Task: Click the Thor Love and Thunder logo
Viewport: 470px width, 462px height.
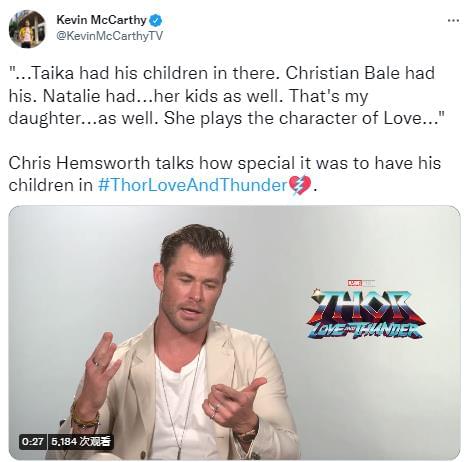Action: [365, 313]
